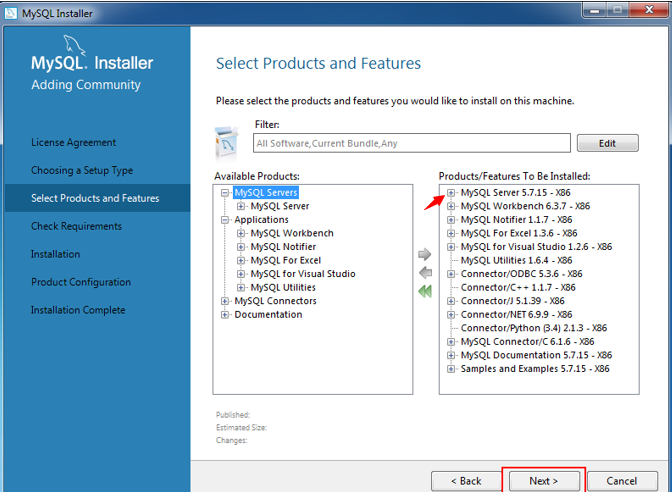This screenshot has width=672, height=492.
Task: Expand MySQL Workbench in Available Products
Action: point(241,234)
